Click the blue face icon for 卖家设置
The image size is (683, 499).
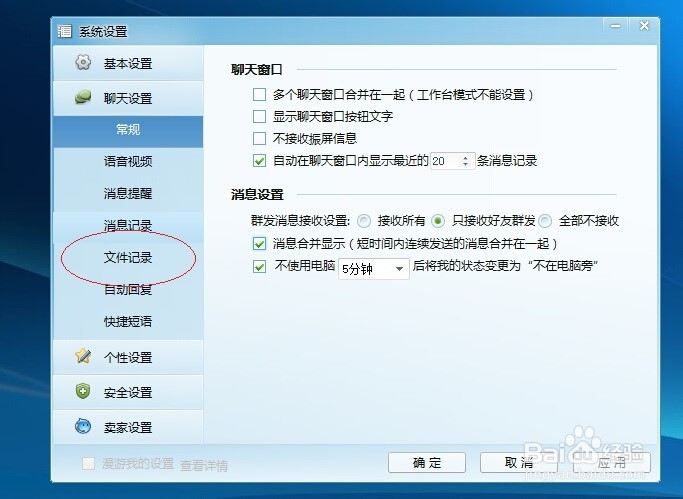(x=83, y=426)
